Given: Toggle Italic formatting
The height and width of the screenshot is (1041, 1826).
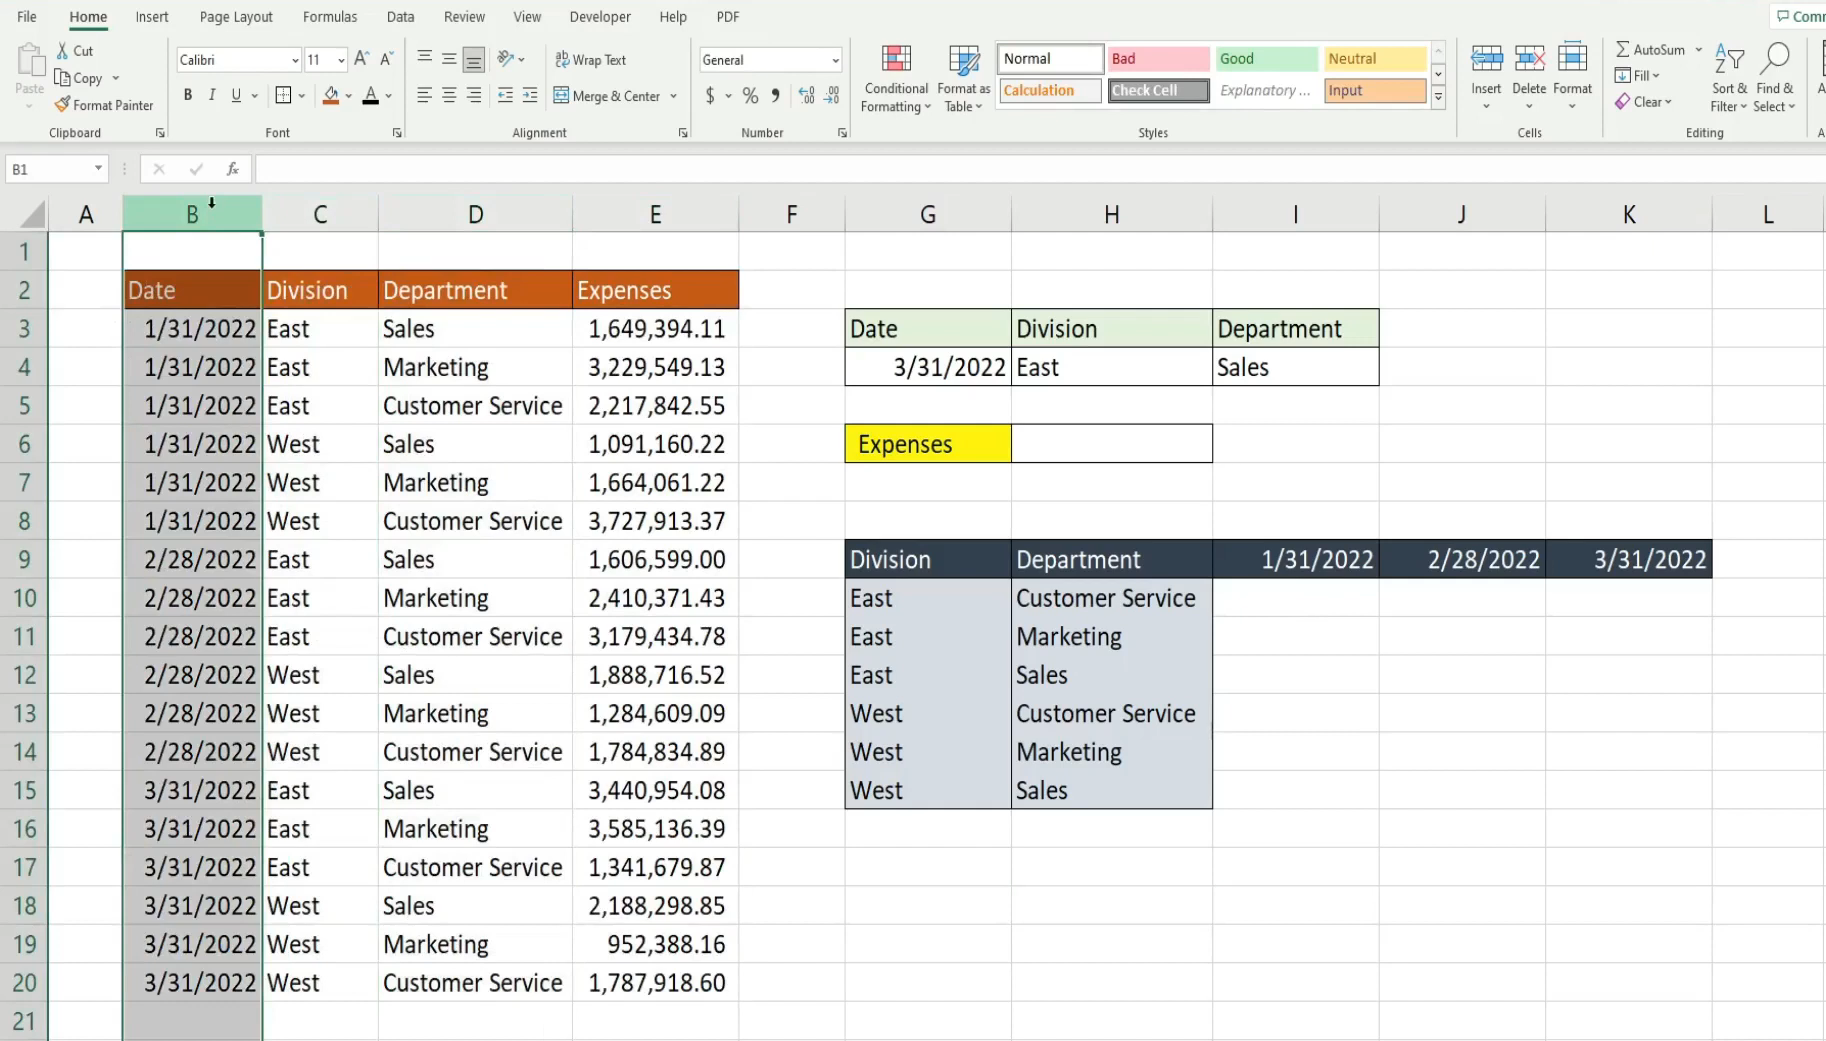Looking at the screenshot, I should pos(212,96).
